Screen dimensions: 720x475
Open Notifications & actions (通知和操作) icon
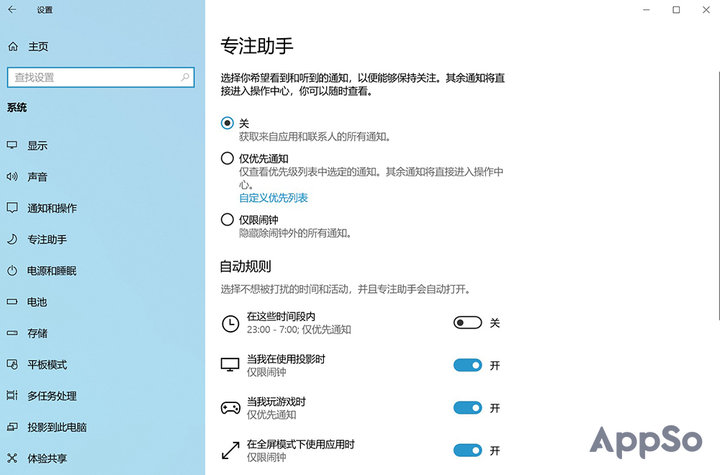point(13,208)
